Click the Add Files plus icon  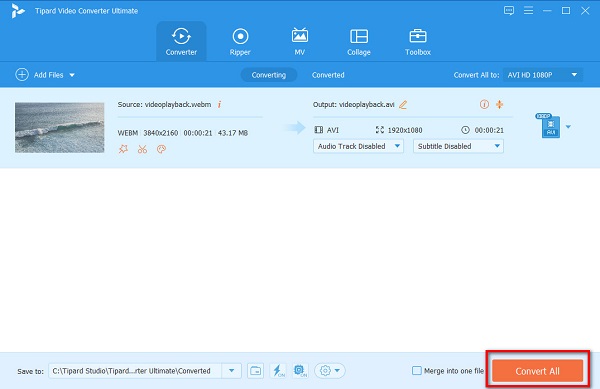tap(22, 75)
